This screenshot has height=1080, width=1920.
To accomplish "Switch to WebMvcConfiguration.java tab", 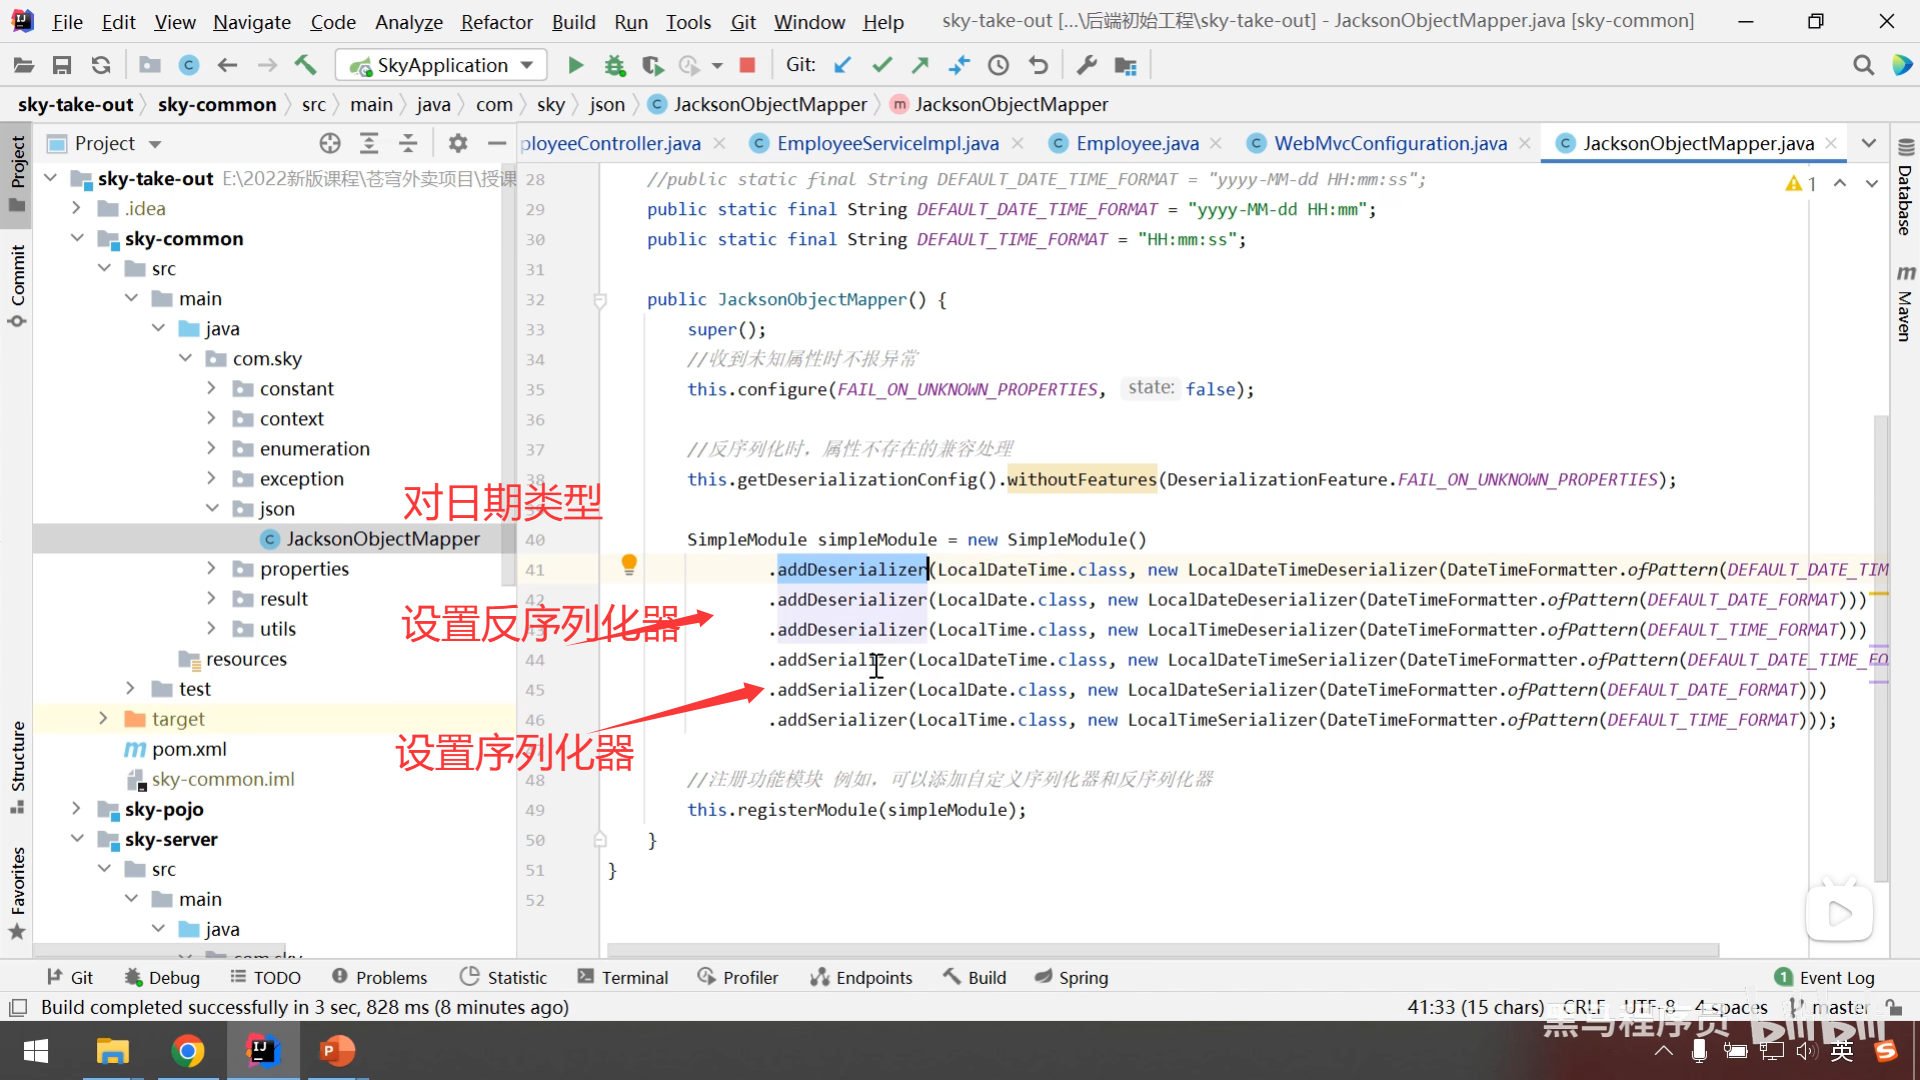I will point(1389,144).
